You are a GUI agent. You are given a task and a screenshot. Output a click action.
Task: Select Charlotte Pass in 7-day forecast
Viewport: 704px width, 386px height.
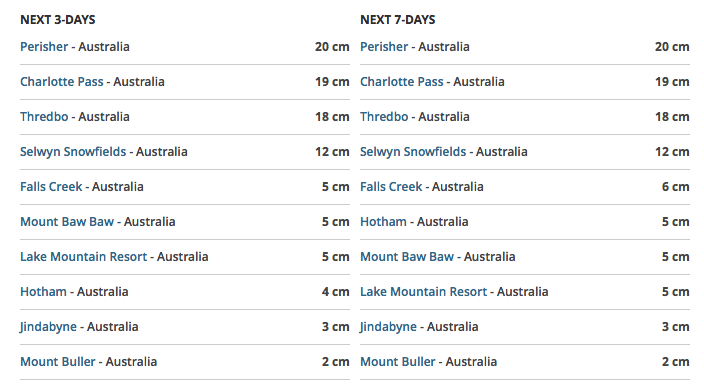coord(401,82)
